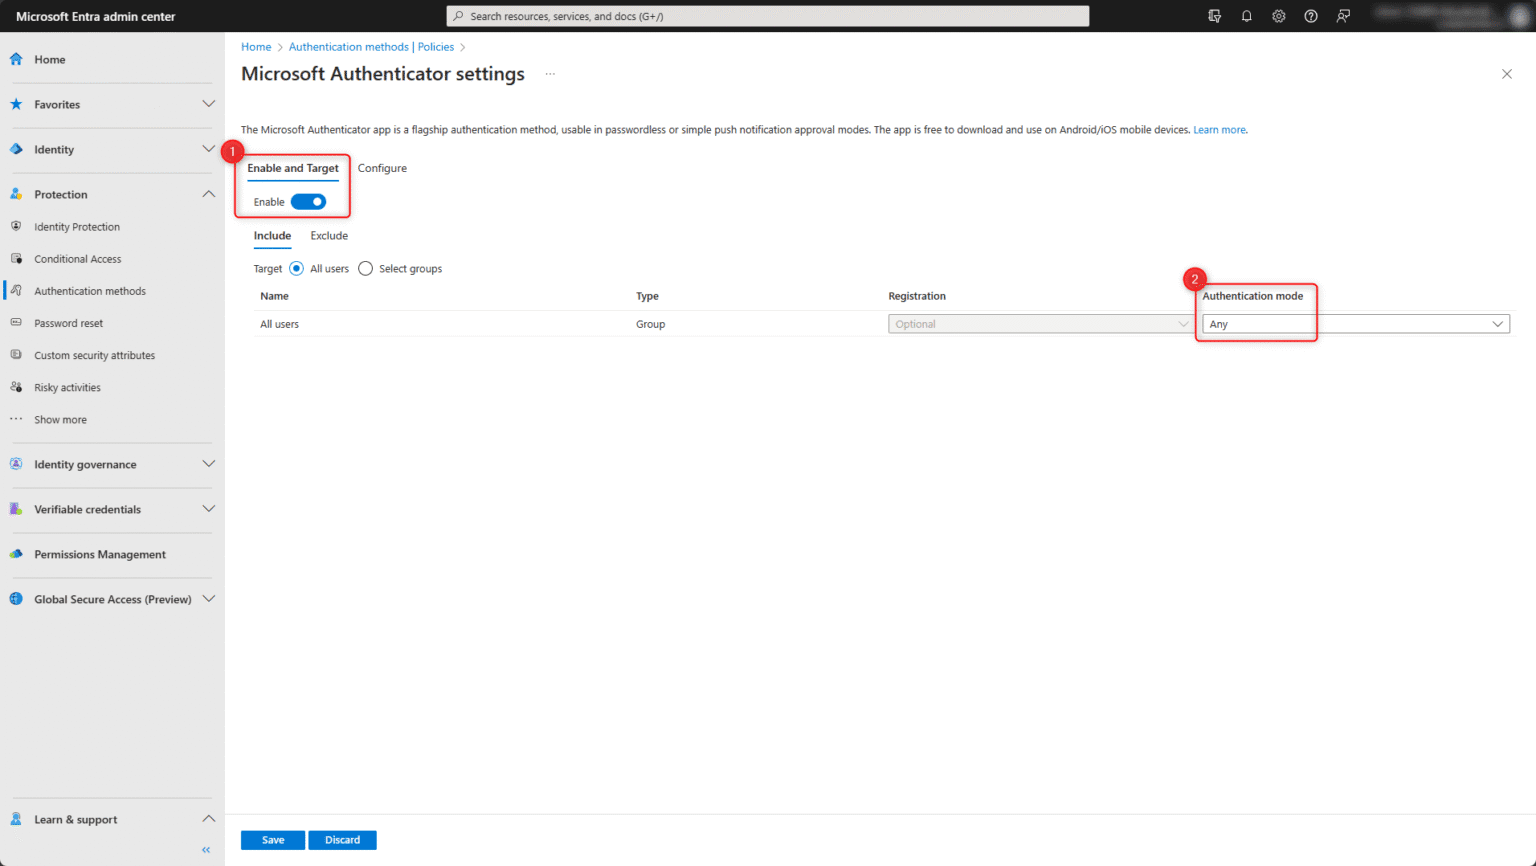Select the Conditional Access shield icon
The width and height of the screenshot is (1536, 866).
coord(17,258)
